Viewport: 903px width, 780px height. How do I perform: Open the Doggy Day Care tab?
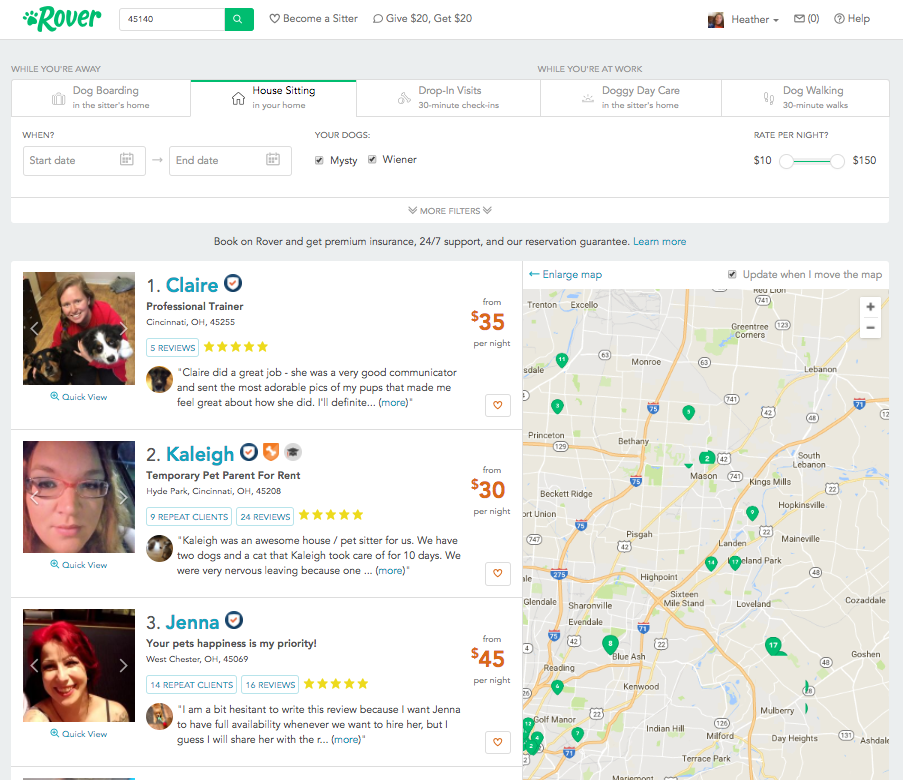[631, 98]
